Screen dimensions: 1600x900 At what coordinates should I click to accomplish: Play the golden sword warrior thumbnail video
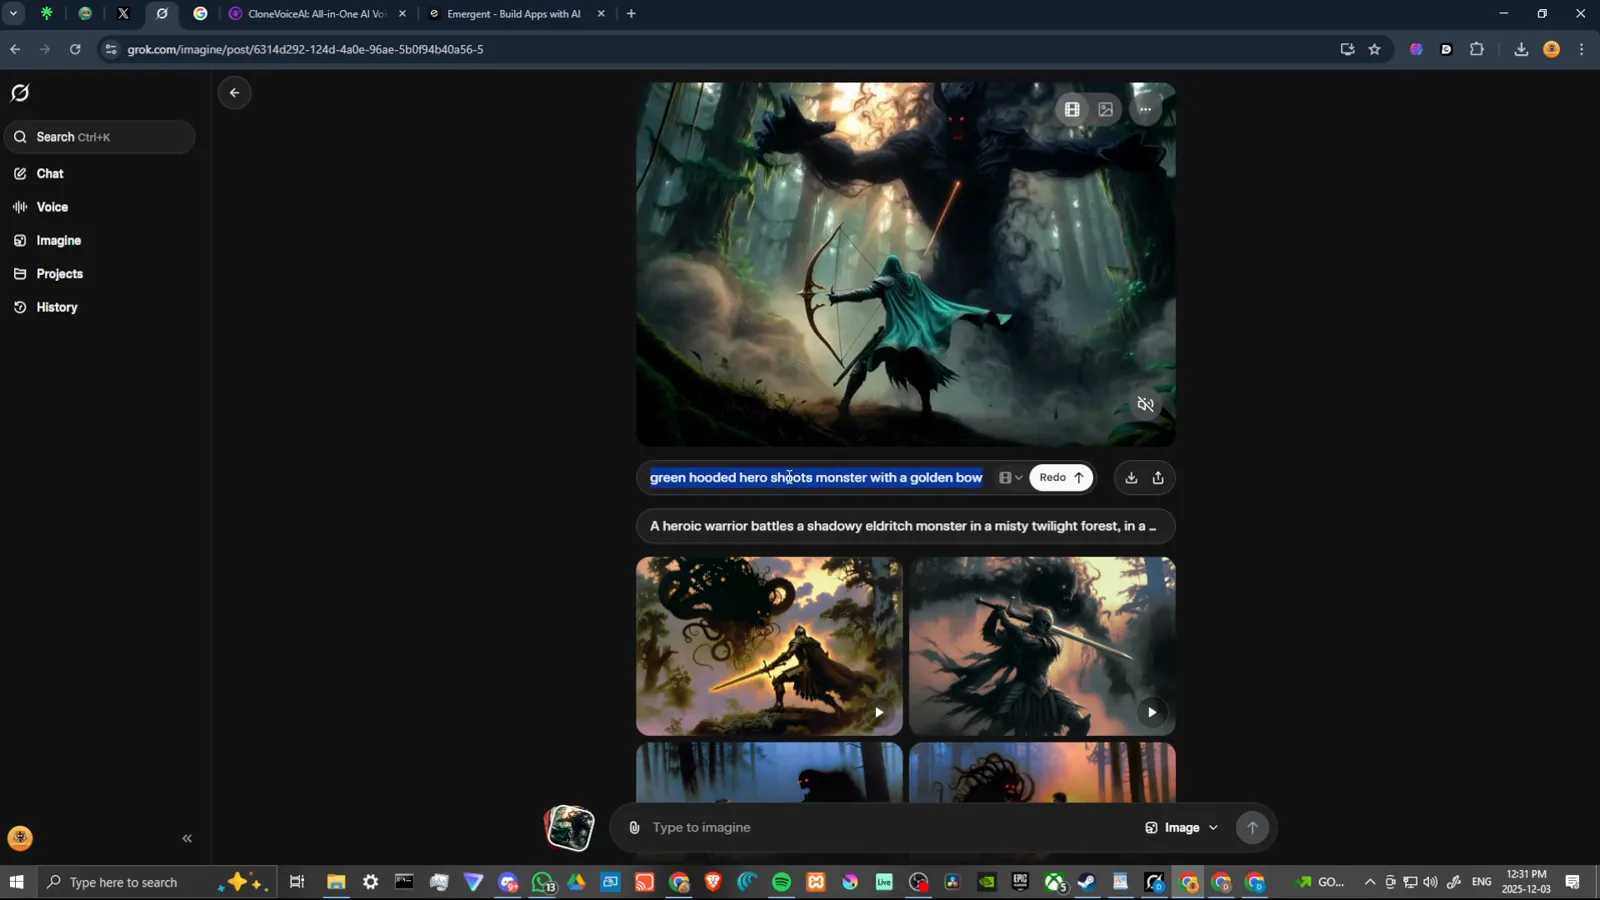point(879,713)
